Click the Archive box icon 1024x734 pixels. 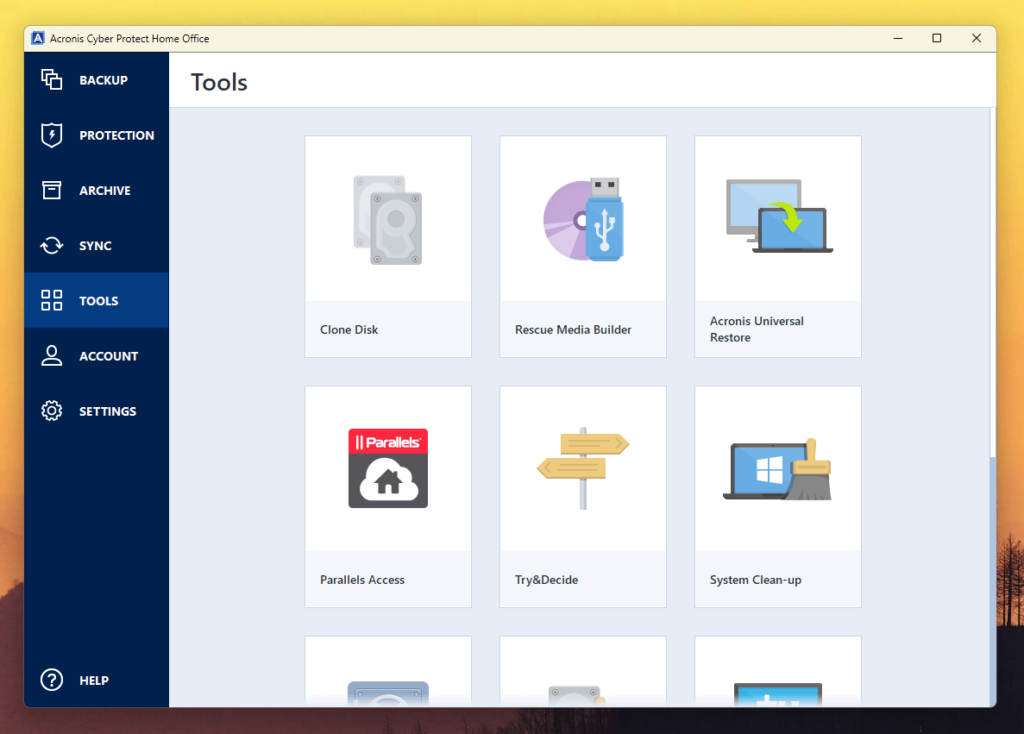click(52, 190)
